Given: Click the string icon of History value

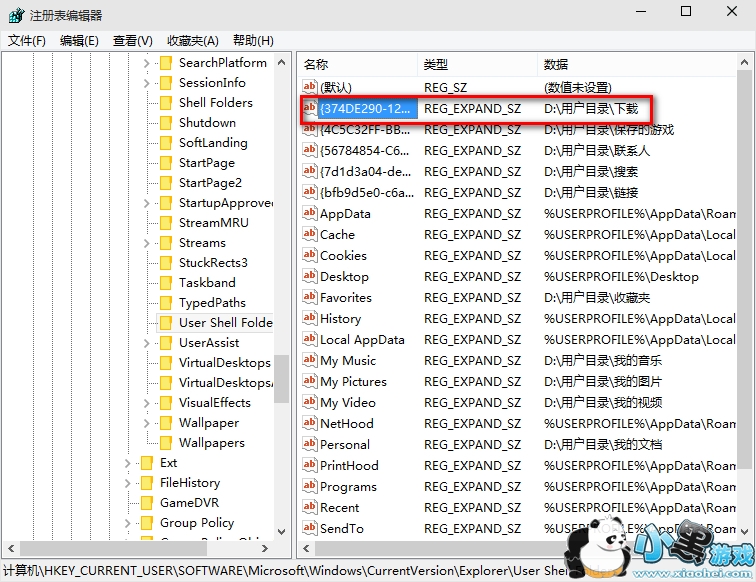Looking at the screenshot, I should coord(310,318).
